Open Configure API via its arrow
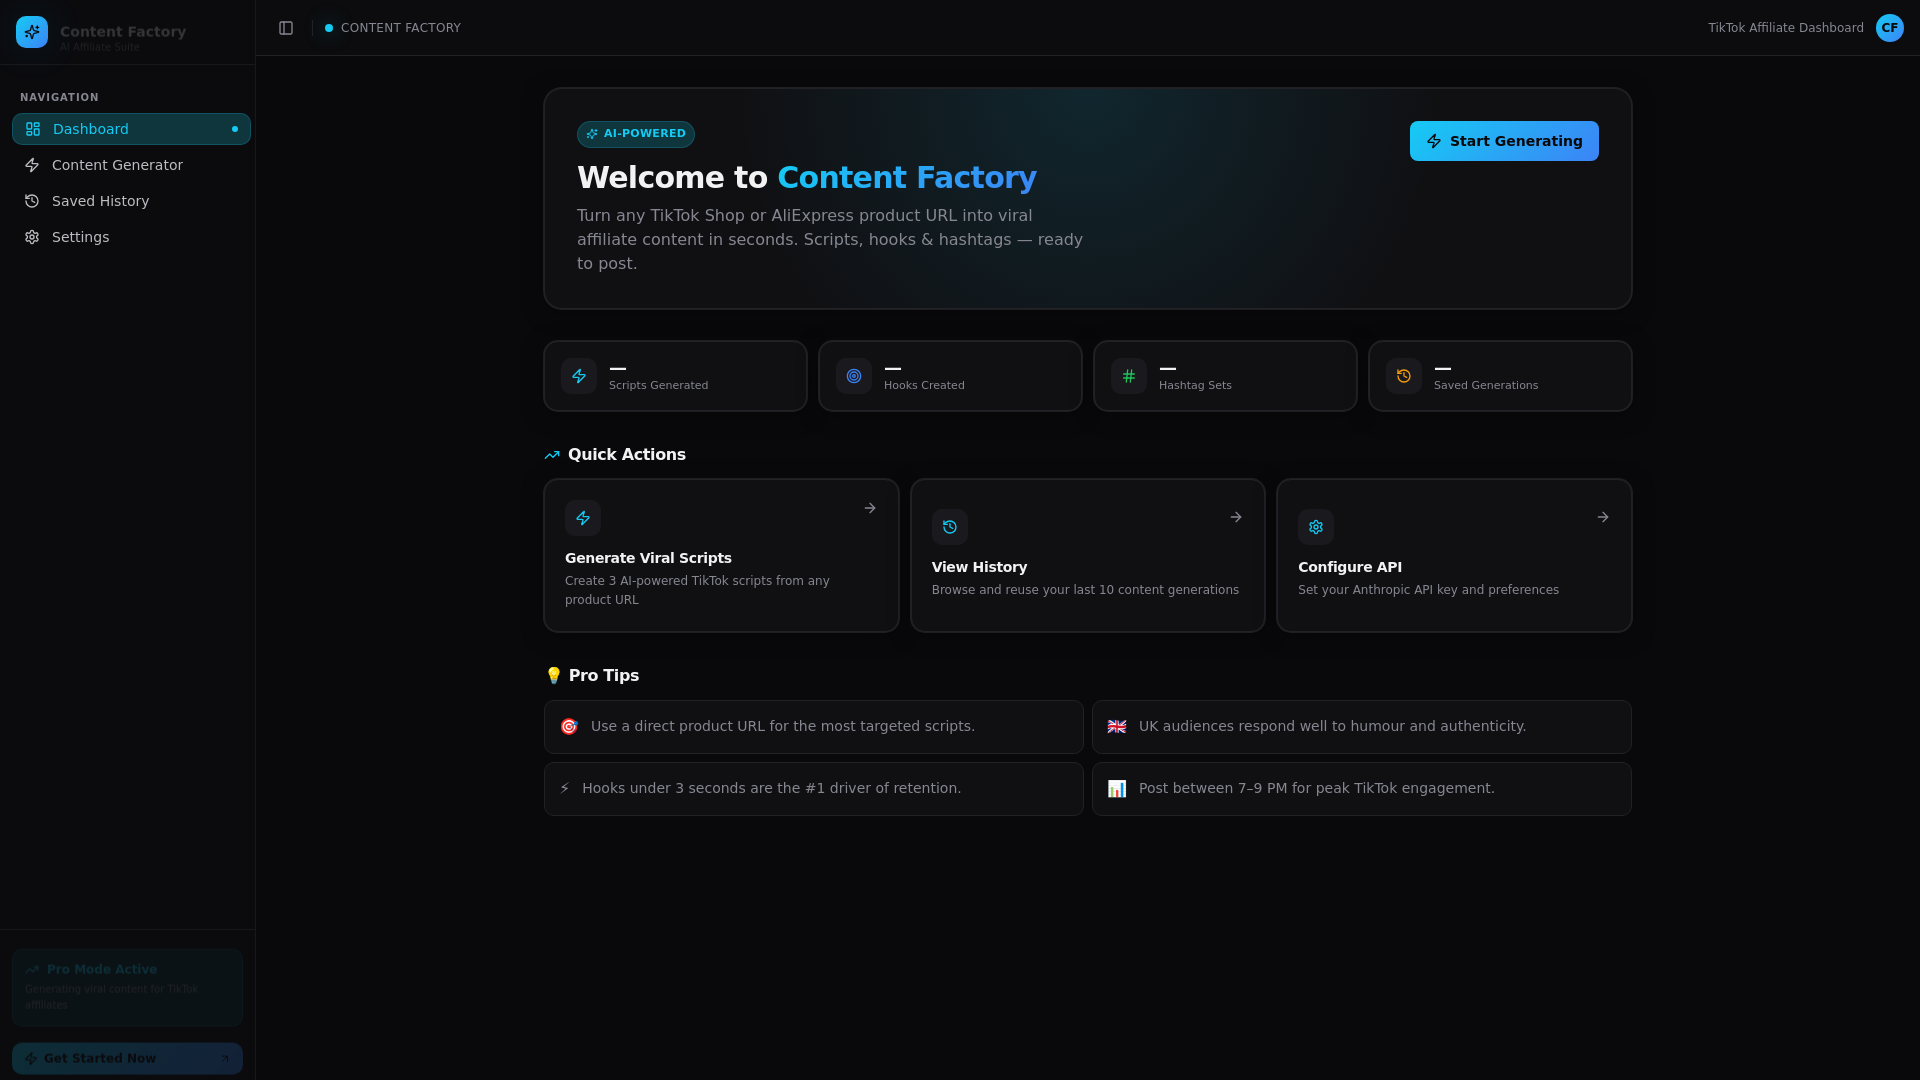Screen dimensions: 1920x1080 click(1602, 517)
